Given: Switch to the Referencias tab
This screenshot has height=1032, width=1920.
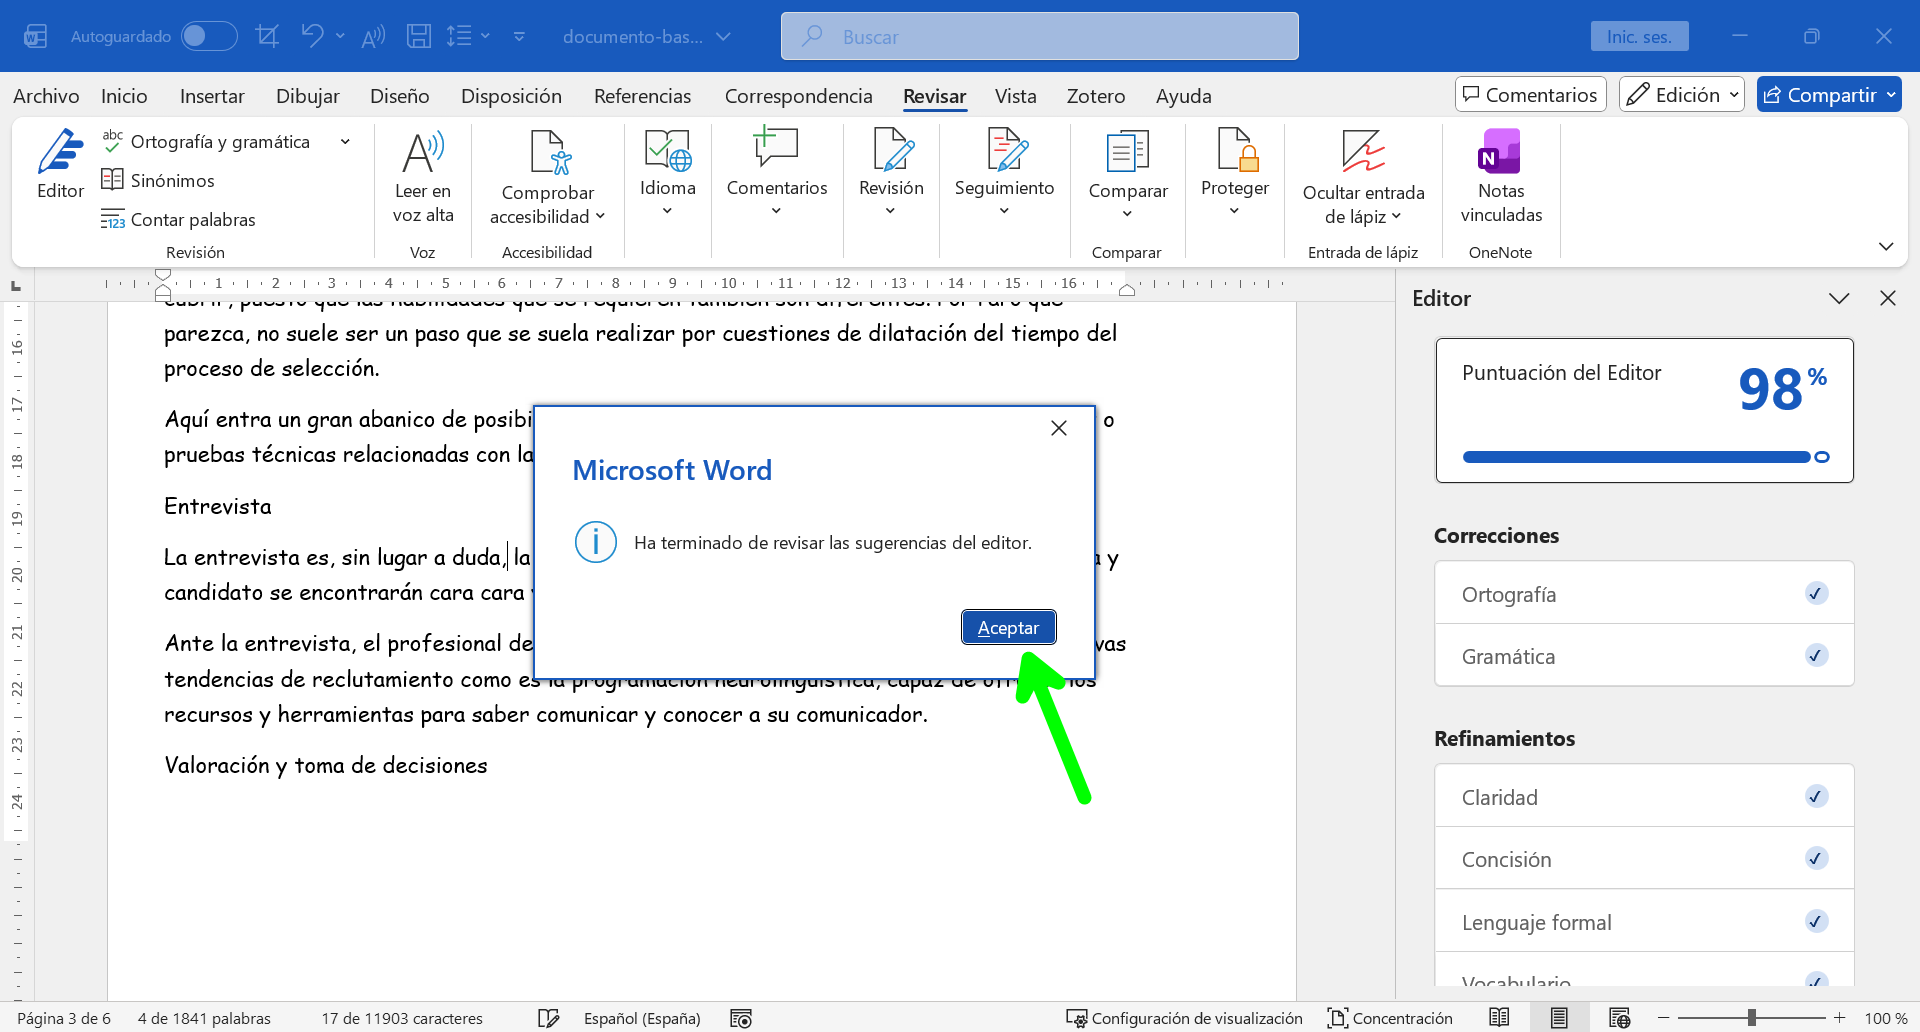Looking at the screenshot, I should pyautogui.click(x=642, y=96).
